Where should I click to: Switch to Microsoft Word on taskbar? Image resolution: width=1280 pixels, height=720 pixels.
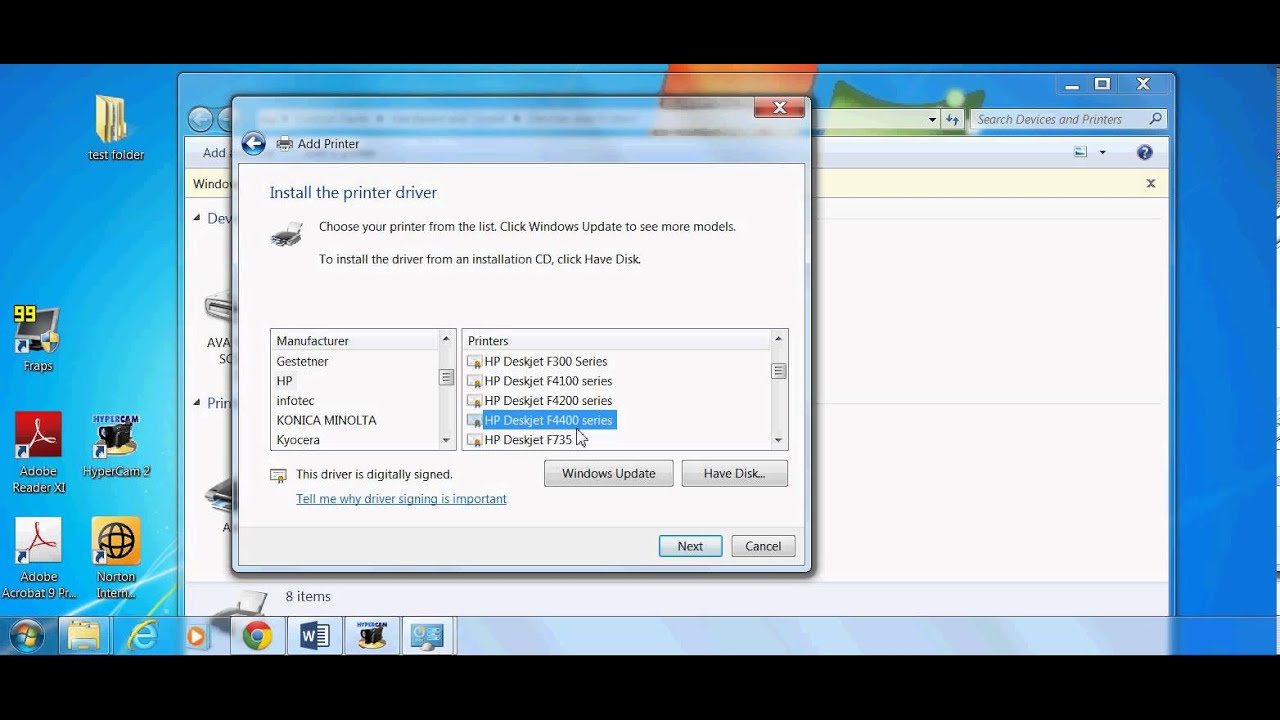314,636
